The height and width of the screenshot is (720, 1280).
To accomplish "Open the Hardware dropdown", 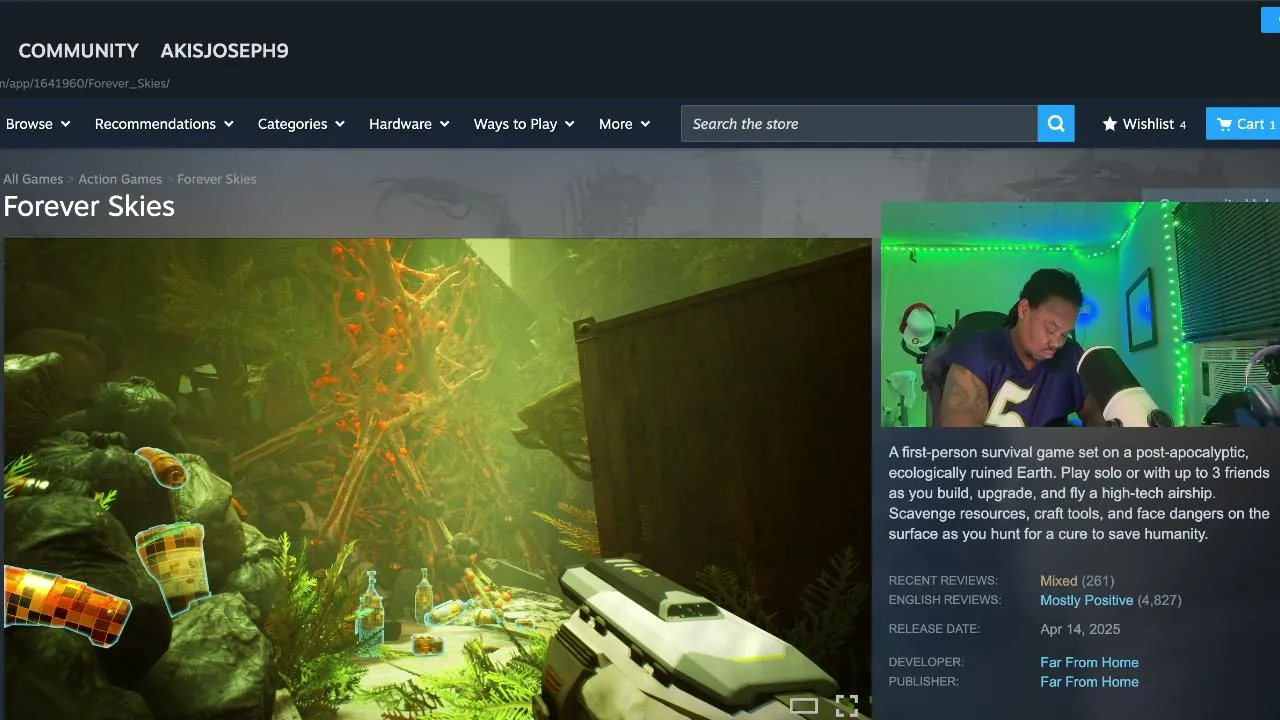I will click(x=409, y=124).
